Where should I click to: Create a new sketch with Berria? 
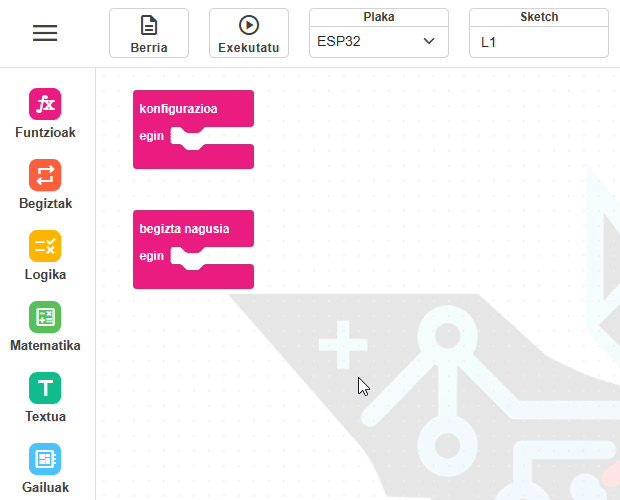(x=149, y=33)
